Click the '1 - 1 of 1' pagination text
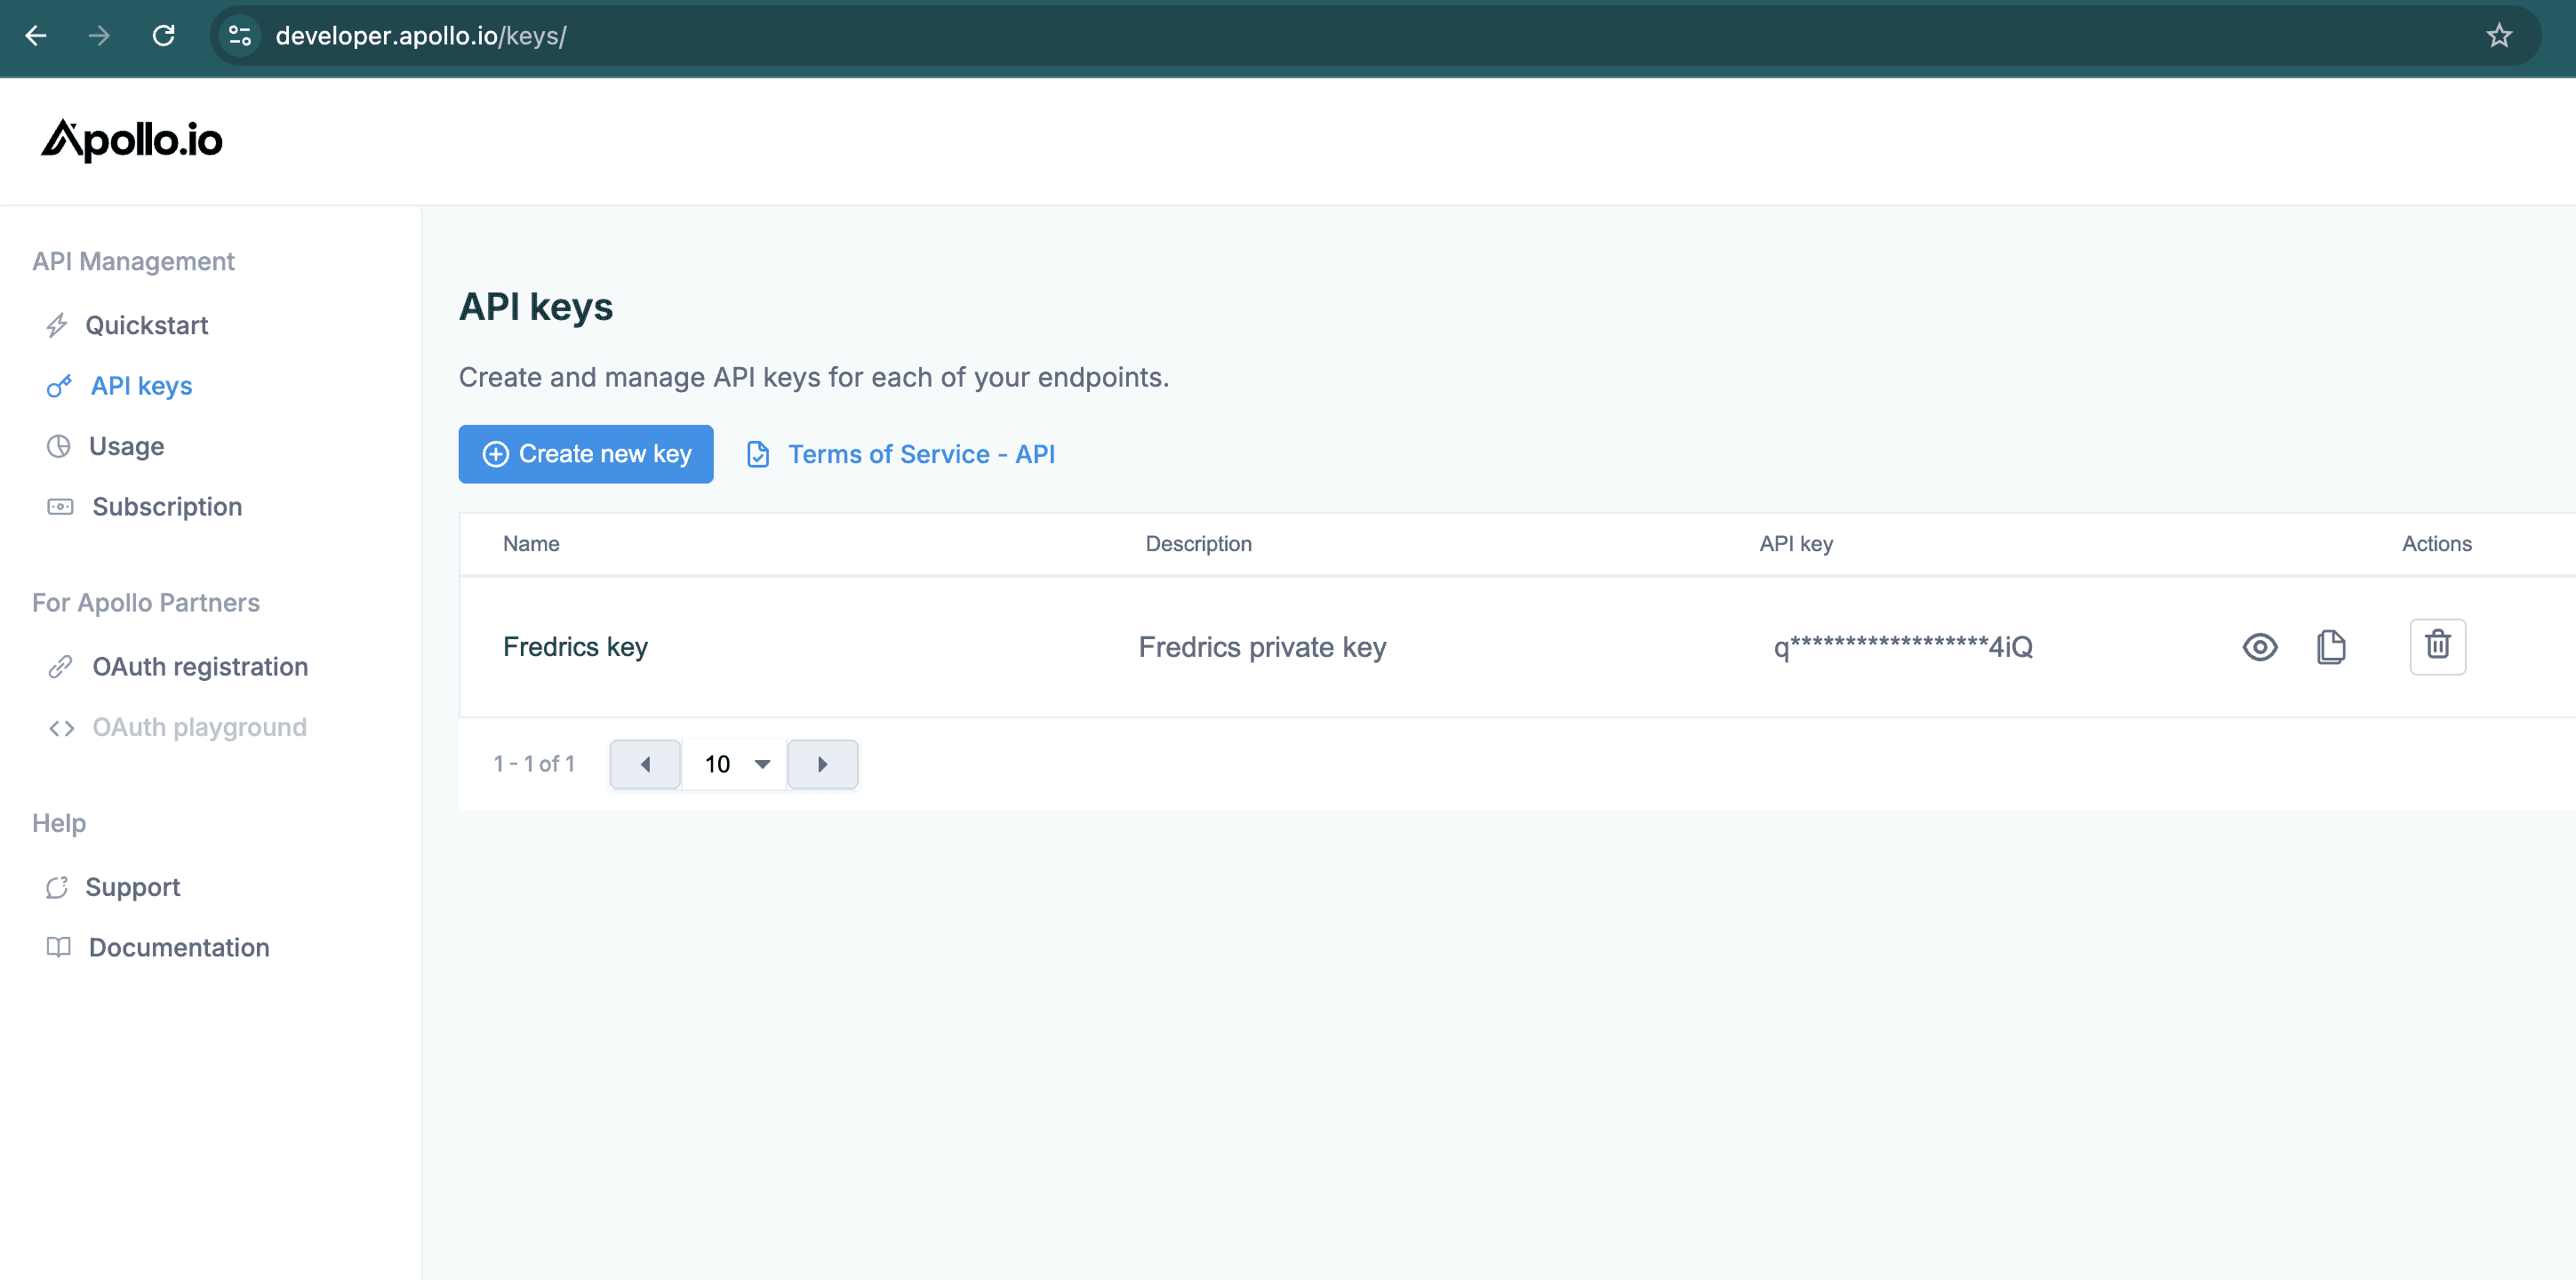This screenshot has width=2576, height=1280. (534, 764)
